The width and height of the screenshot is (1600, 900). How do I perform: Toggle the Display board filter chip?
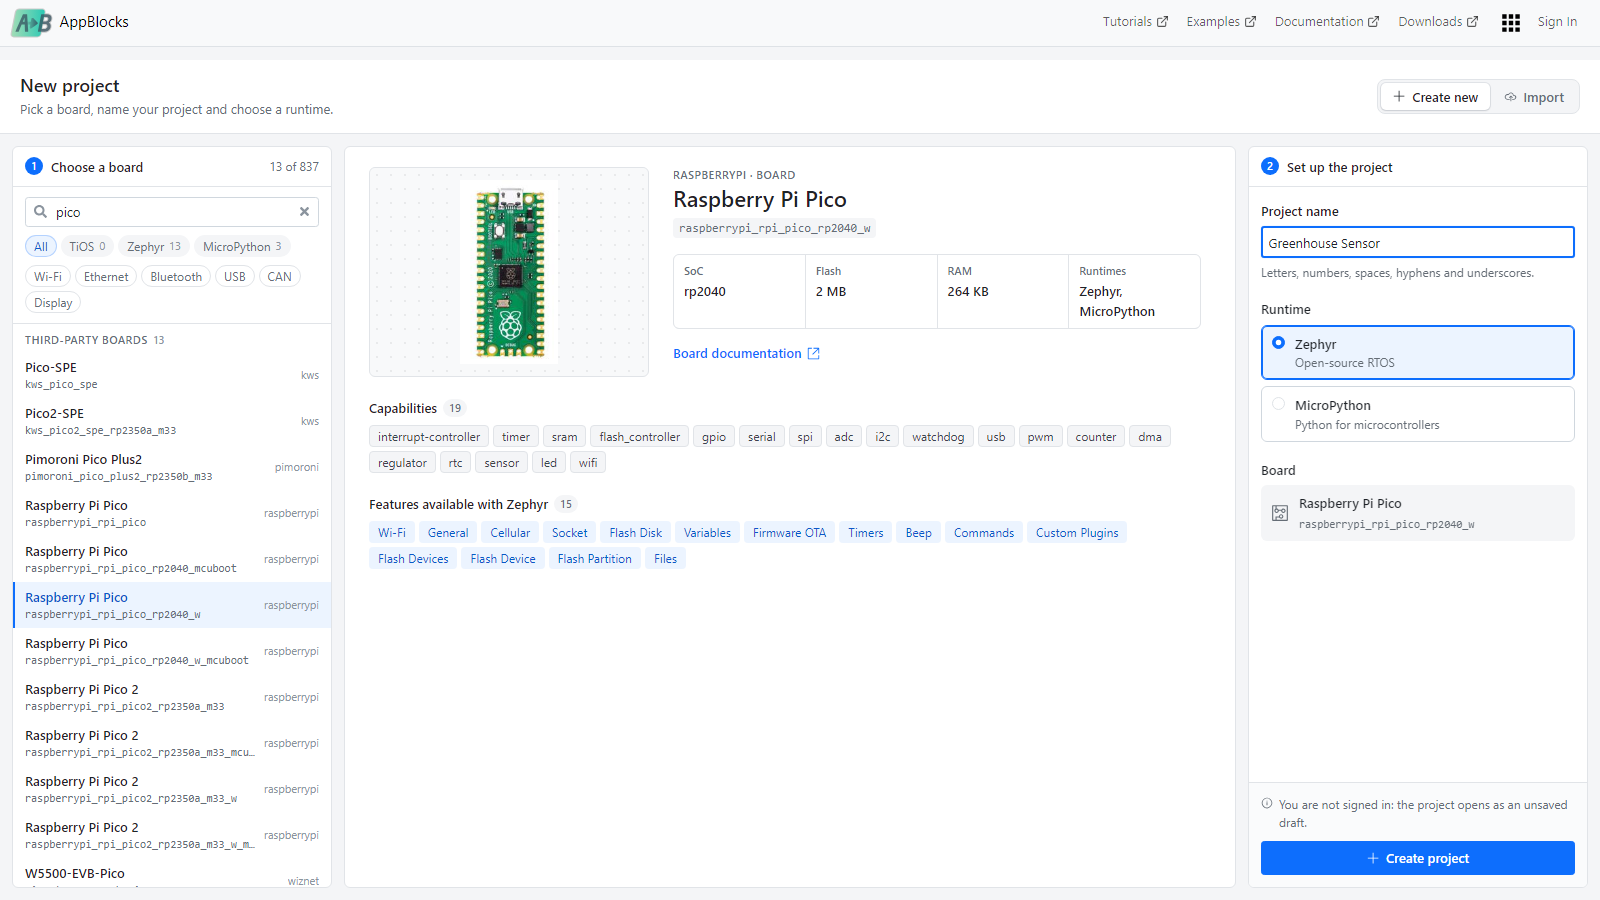(53, 303)
